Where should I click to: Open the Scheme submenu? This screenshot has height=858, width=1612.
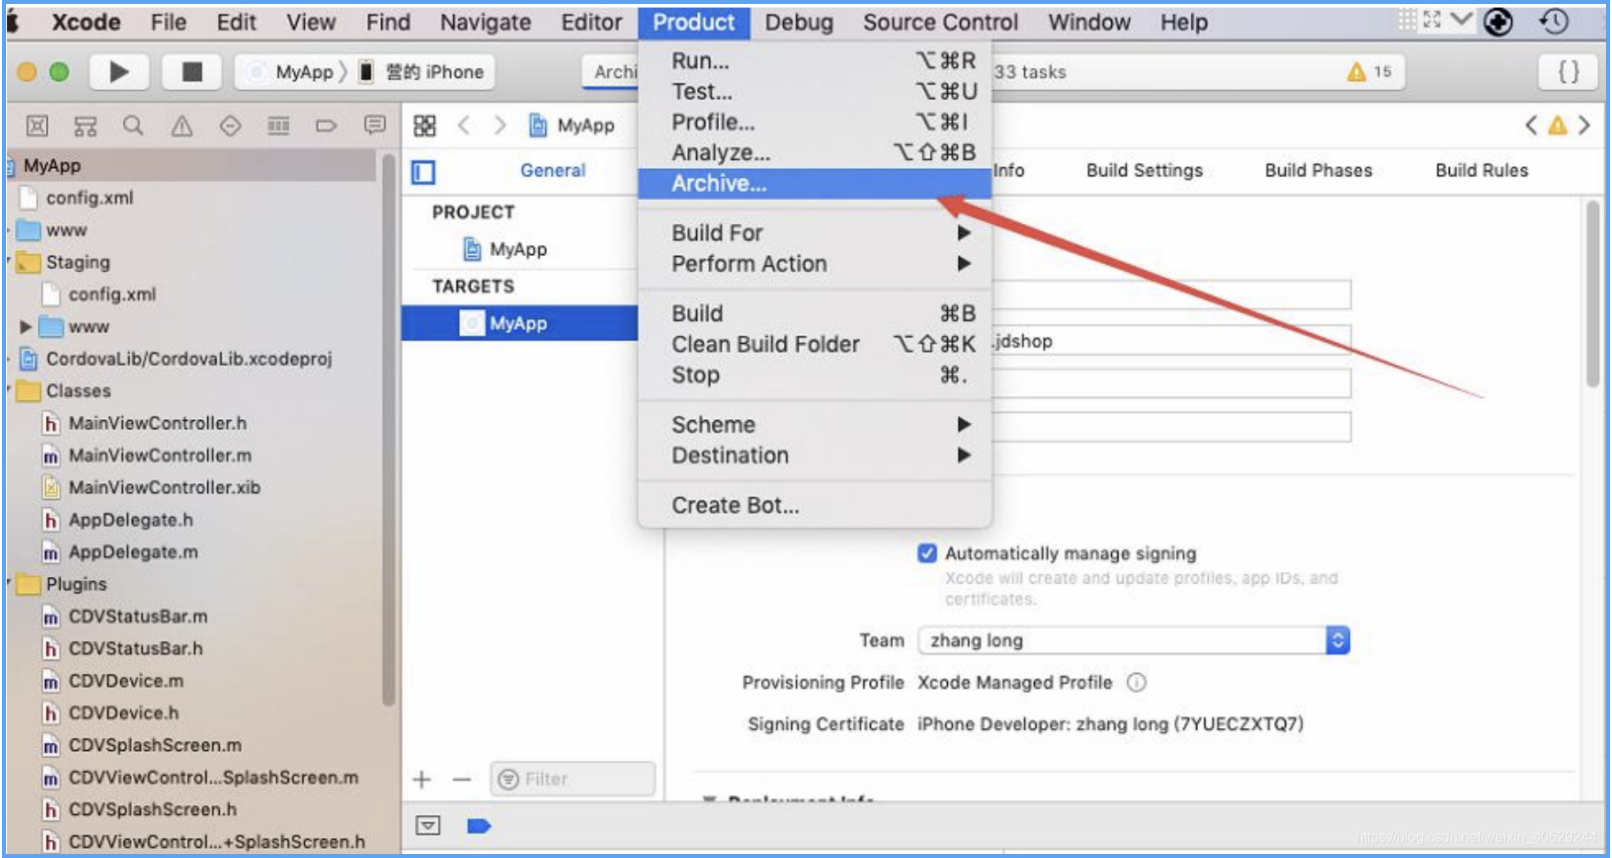(814, 425)
